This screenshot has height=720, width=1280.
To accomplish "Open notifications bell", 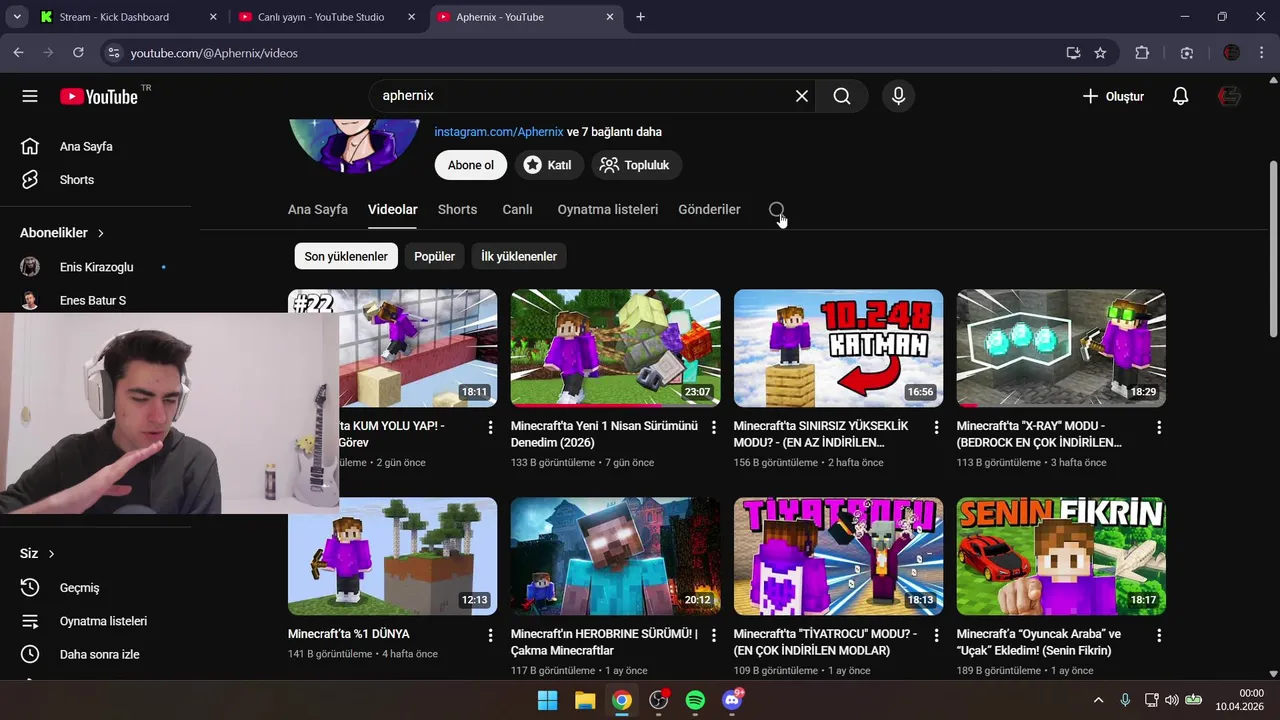I will point(1180,96).
